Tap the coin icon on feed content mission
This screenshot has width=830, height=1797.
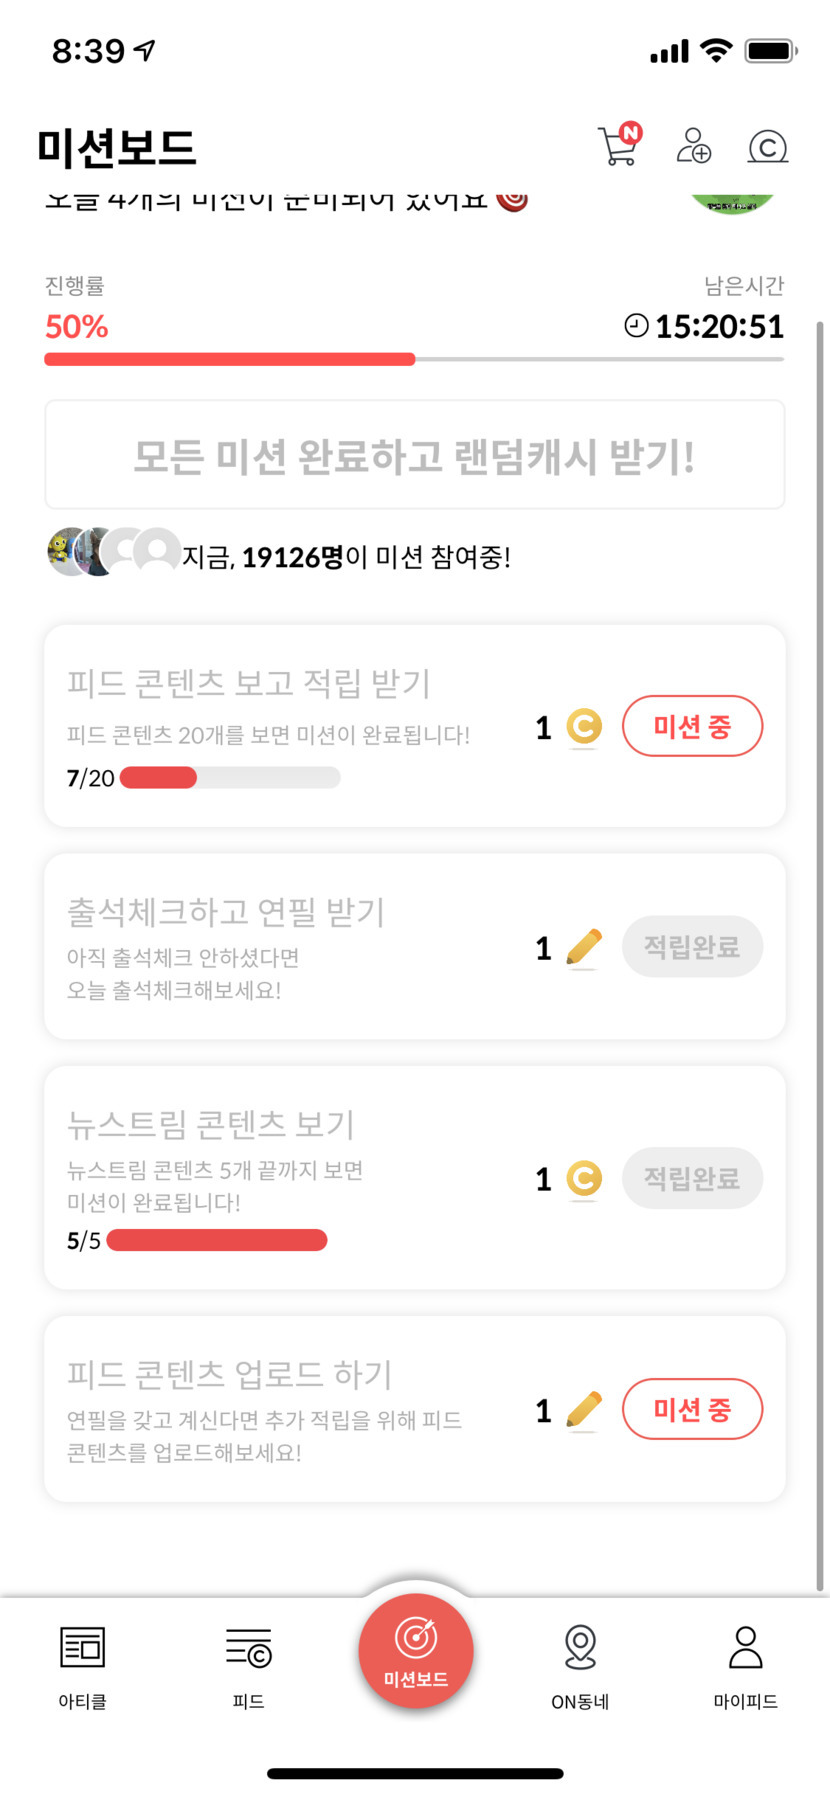(584, 727)
